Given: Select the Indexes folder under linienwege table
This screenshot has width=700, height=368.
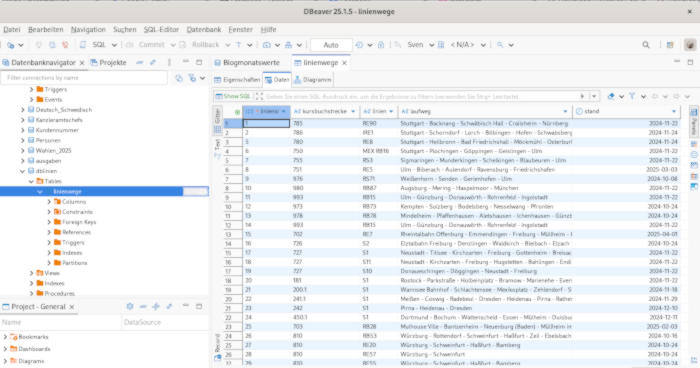Looking at the screenshot, I should tap(72, 253).
